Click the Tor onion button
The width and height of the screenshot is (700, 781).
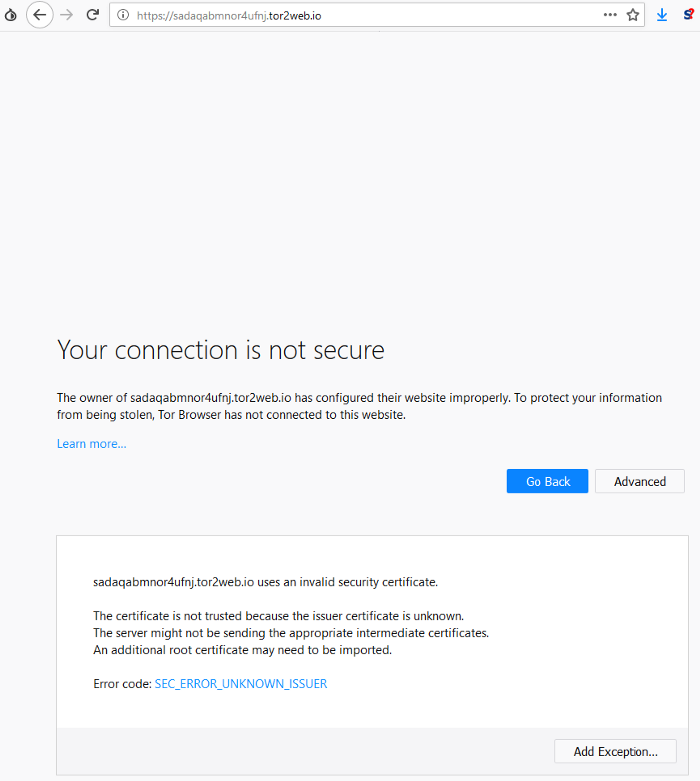tap(10, 15)
